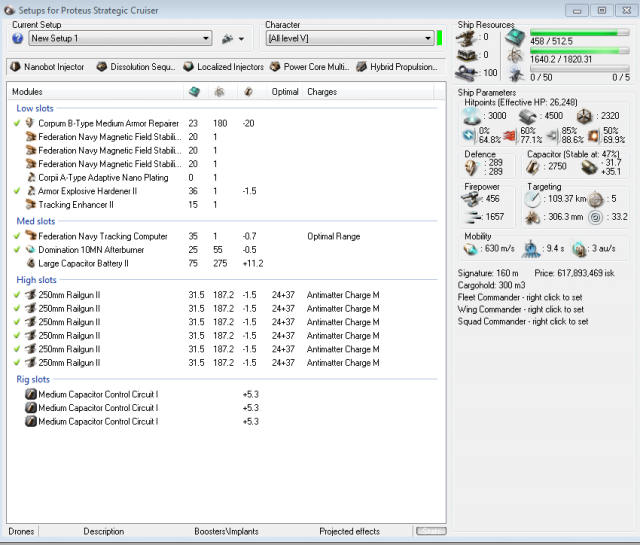Screen dimensions: 640x545
Task: Click the turret hardpoints icon in Ship Resources
Action: 467,38
